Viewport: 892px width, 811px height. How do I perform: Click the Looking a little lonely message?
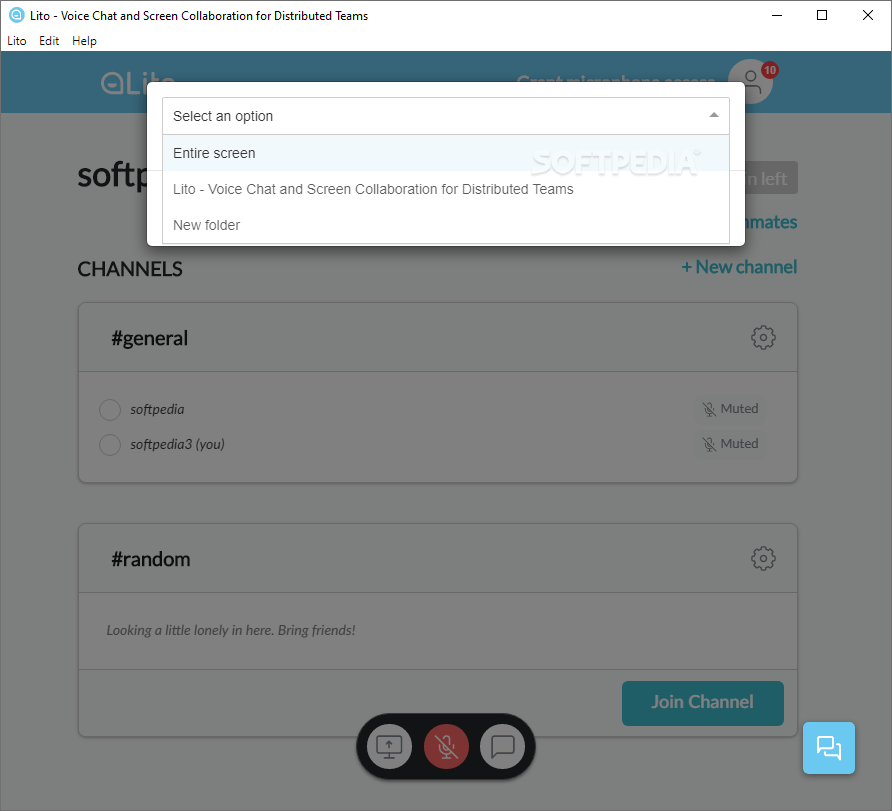231,630
